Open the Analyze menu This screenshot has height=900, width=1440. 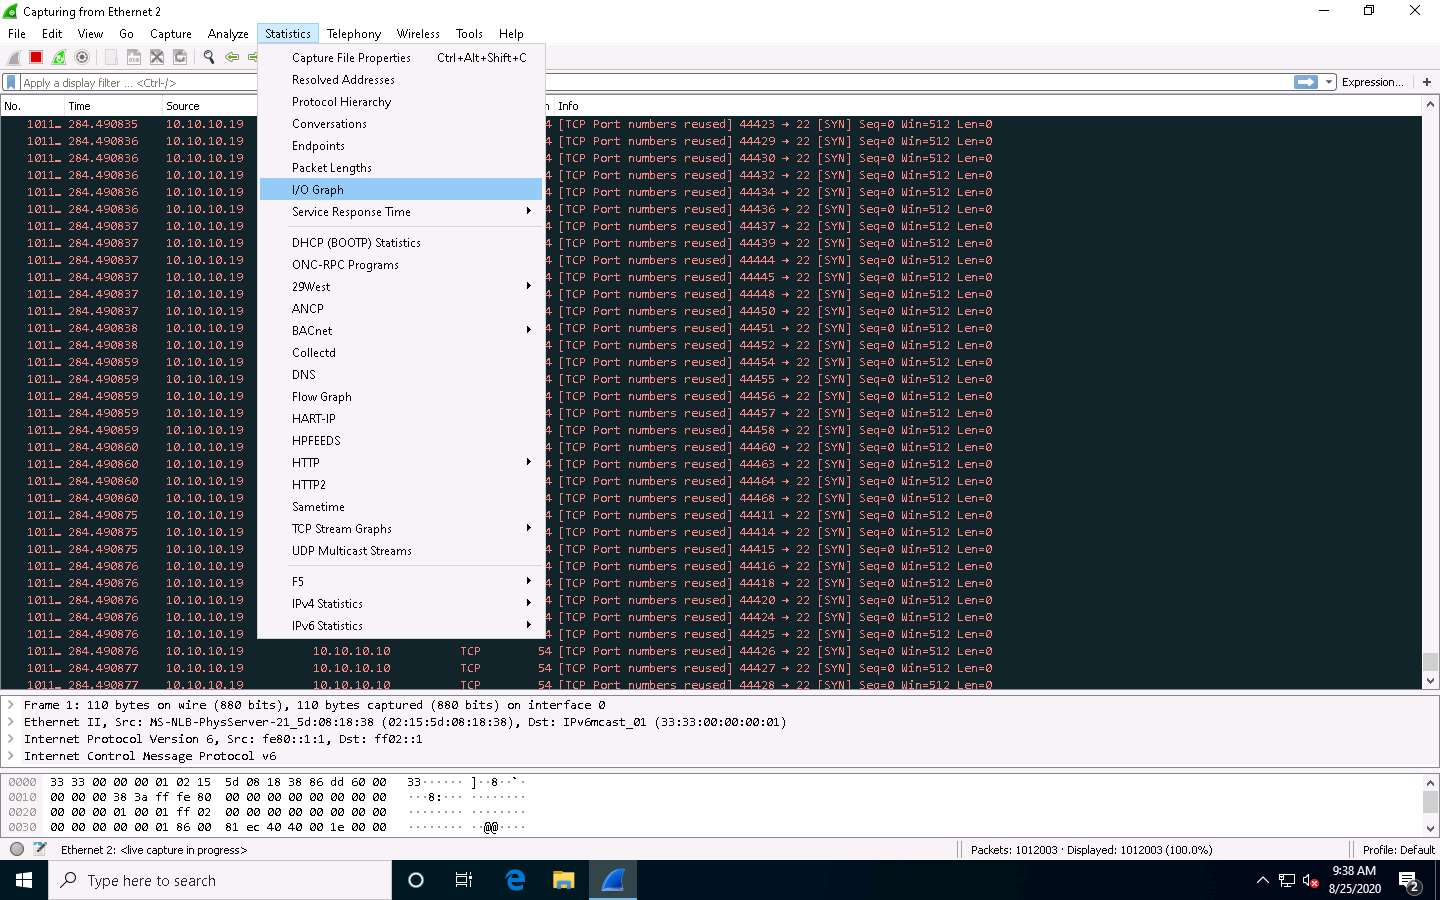pyautogui.click(x=228, y=33)
